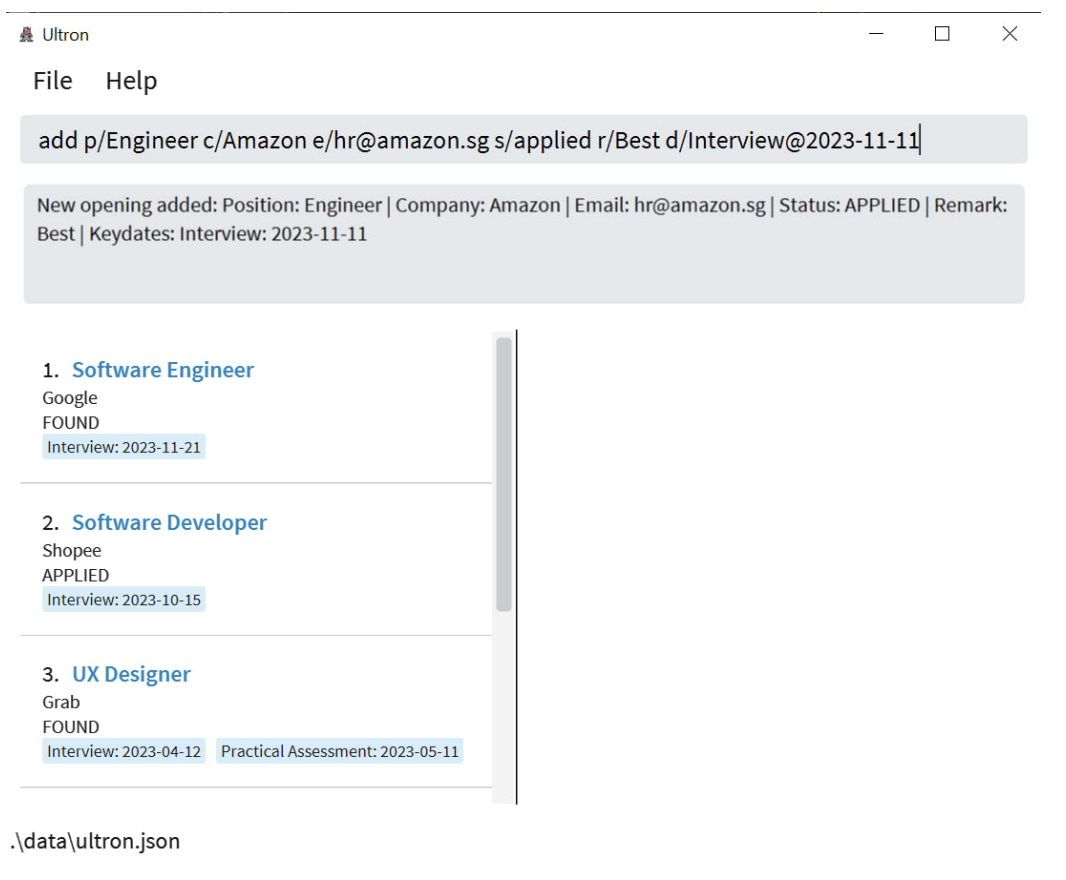Image resolution: width=1066 pixels, height=880 pixels.
Task: Focus the command input box
Action: [x=523, y=139]
